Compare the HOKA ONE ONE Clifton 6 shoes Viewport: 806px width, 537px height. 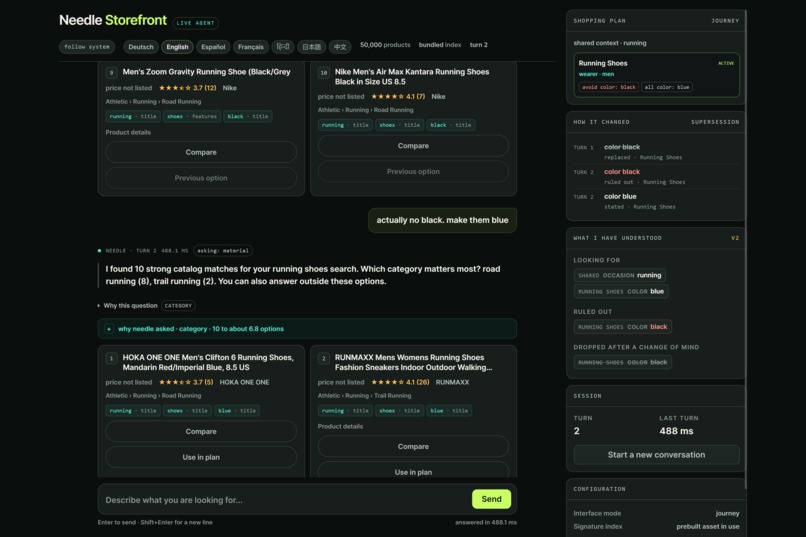(201, 432)
